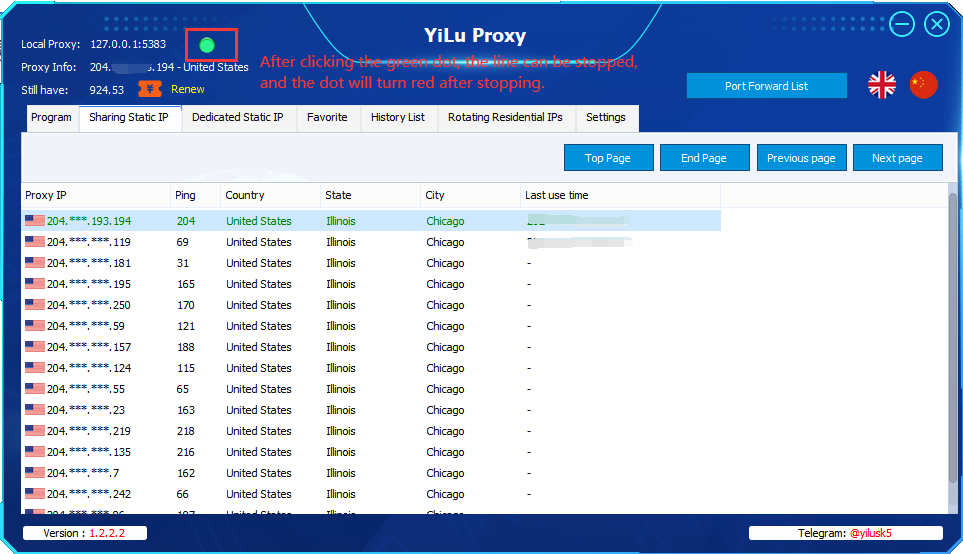Select proxy row ending in .124
The image size is (963, 554).
372,368
